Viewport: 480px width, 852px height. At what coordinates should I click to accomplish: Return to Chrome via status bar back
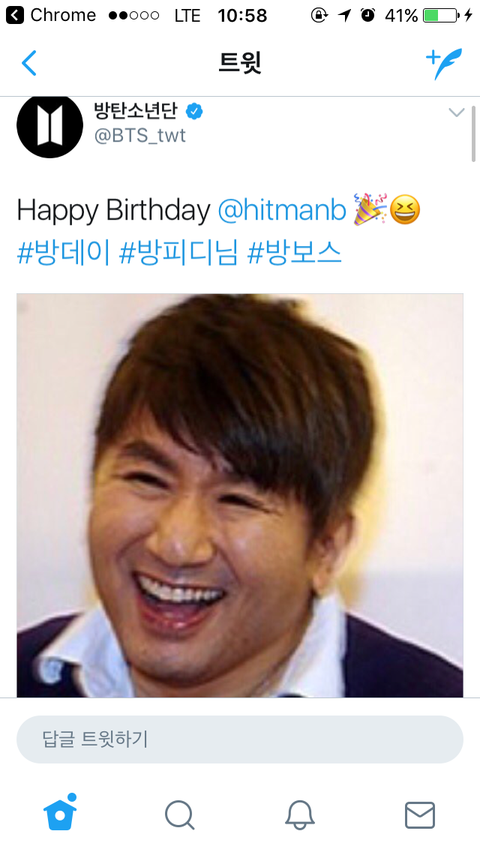pyautogui.click(x=50, y=15)
